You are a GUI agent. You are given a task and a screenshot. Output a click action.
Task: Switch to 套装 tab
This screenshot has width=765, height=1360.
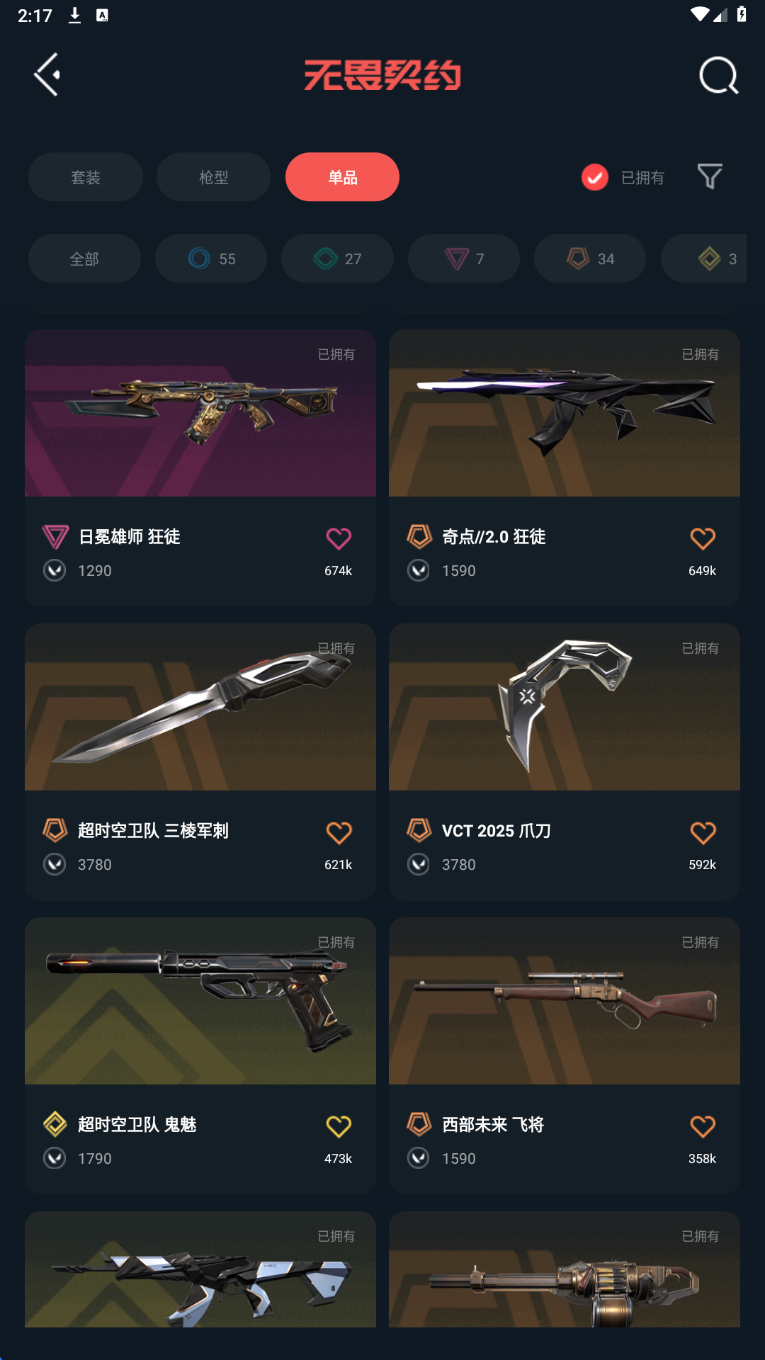[85, 177]
